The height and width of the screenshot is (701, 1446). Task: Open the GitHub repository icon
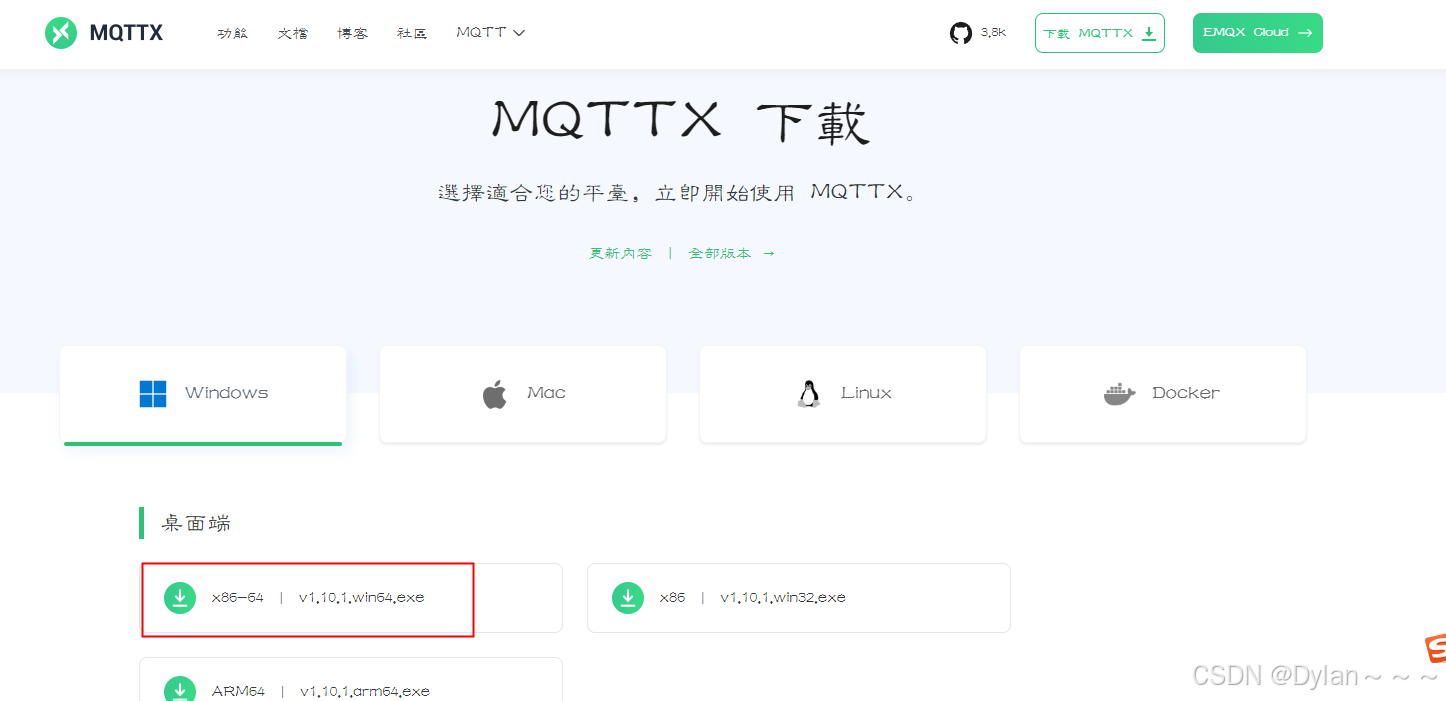[x=961, y=33]
